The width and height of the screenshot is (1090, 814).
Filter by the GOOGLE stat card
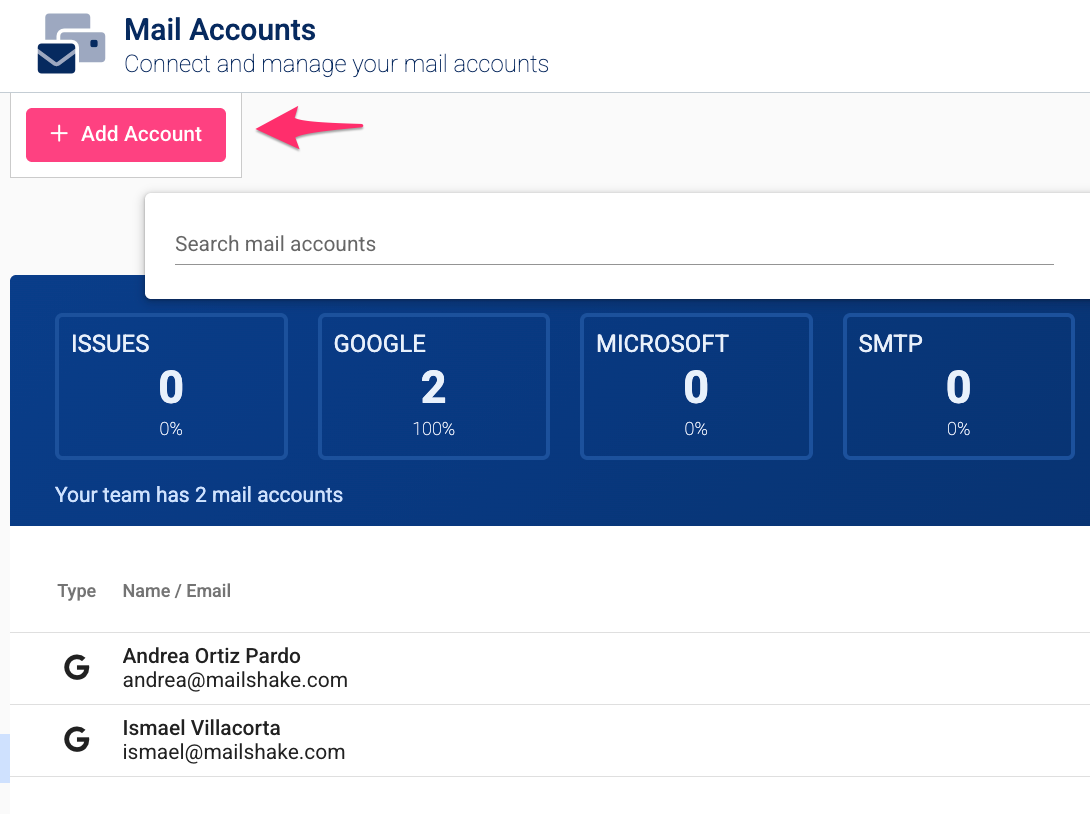[x=434, y=386]
